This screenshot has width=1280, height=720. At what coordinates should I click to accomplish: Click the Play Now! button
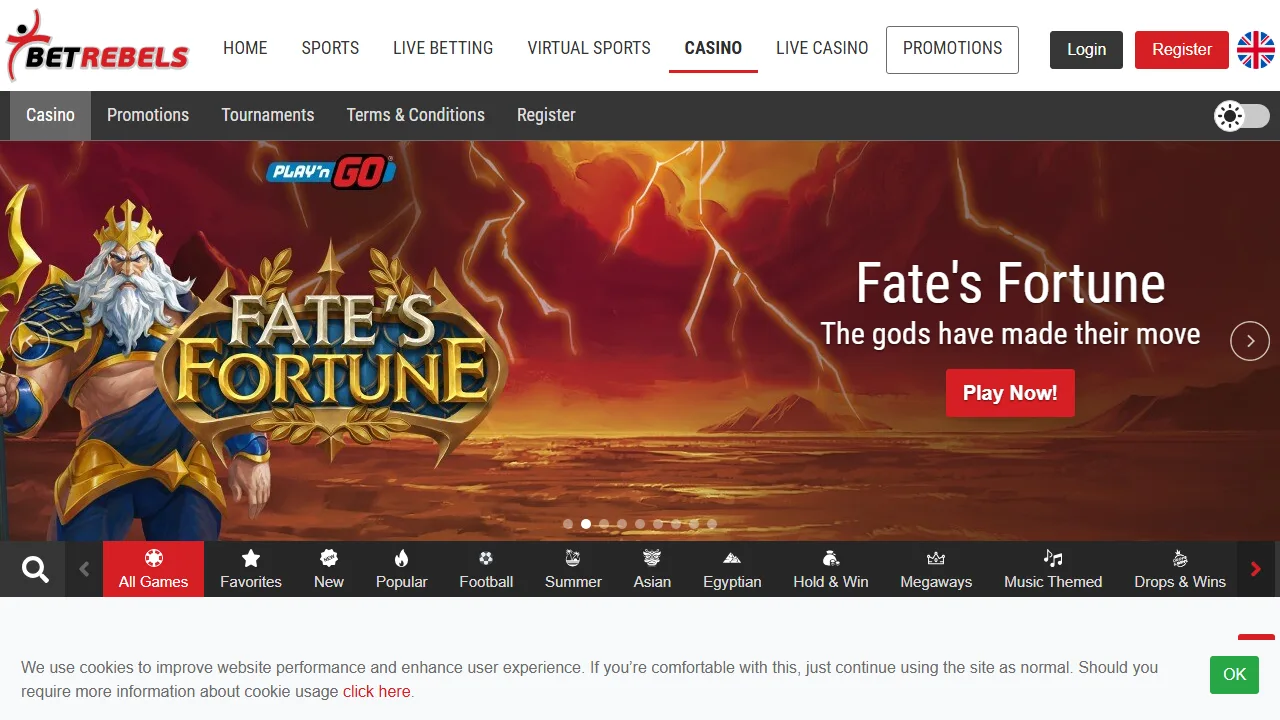(x=1010, y=393)
